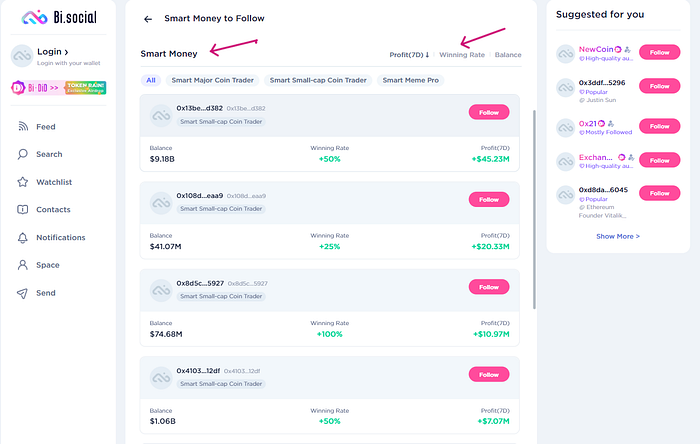Click the Bi-DiD Token Rains banner
Viewport: 700px width, 444px height.
[x=59, y=88]
